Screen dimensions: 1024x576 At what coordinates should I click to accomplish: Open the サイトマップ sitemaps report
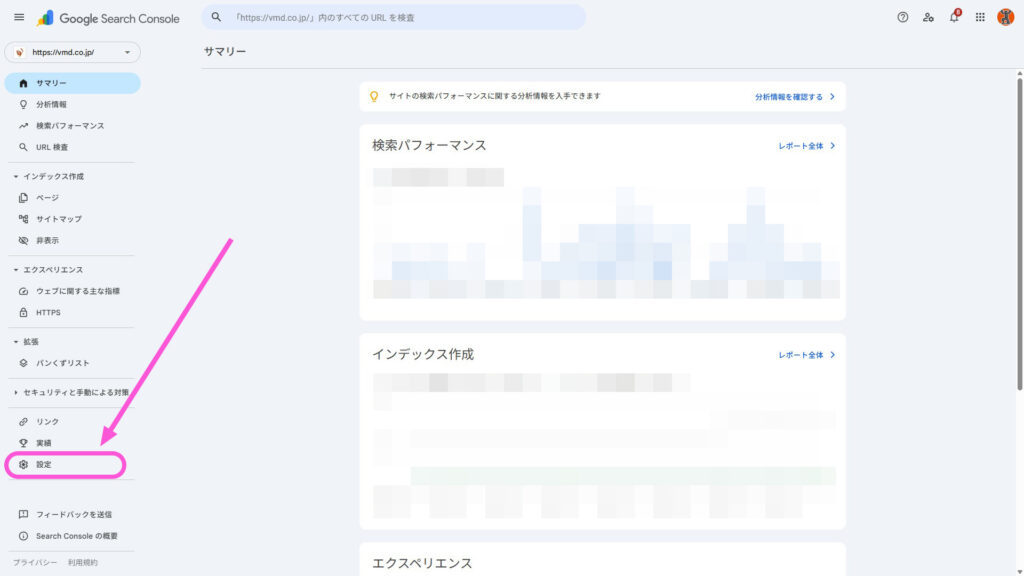click(57, 218)
